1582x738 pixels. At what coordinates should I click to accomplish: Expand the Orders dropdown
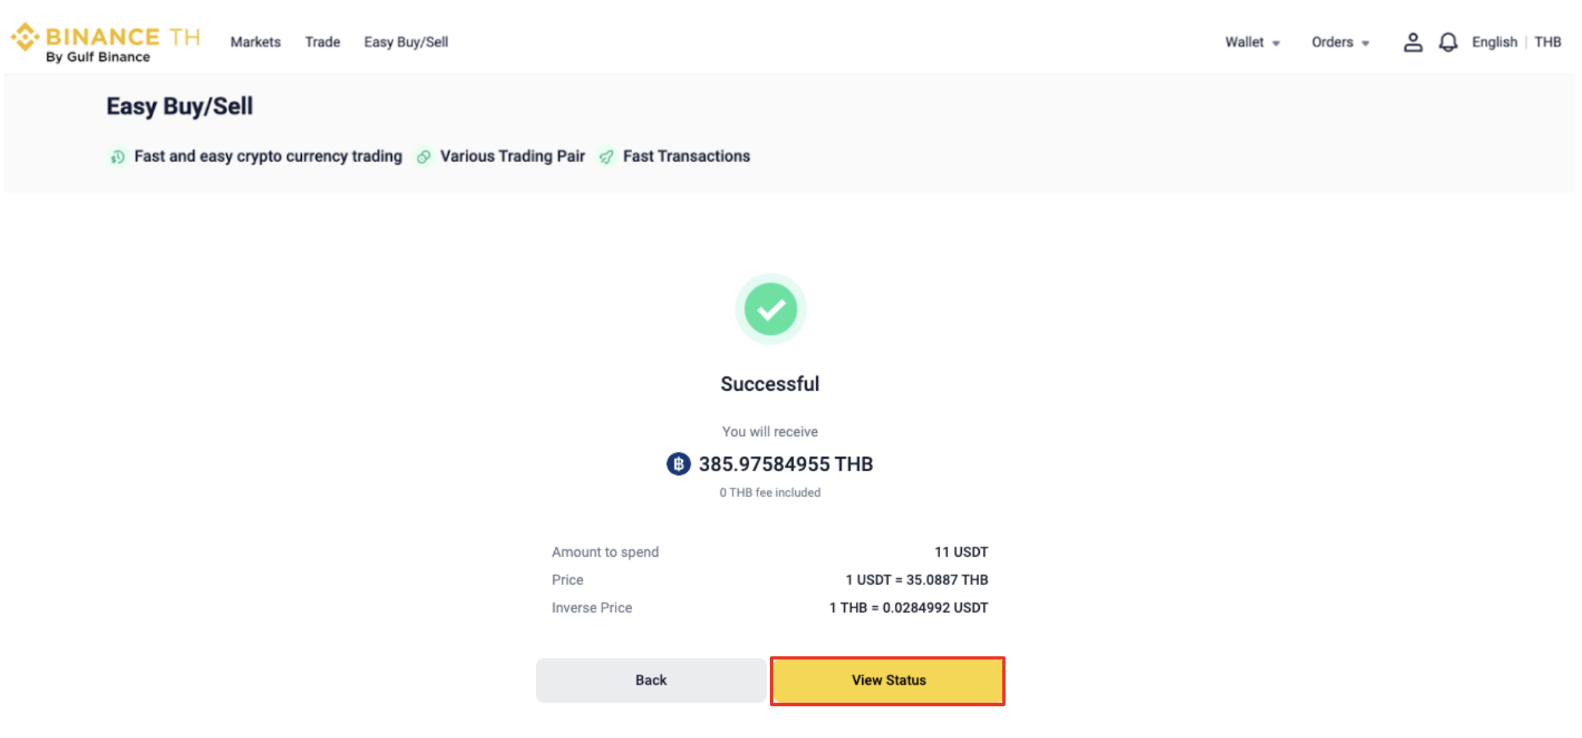pos(1340,42)
